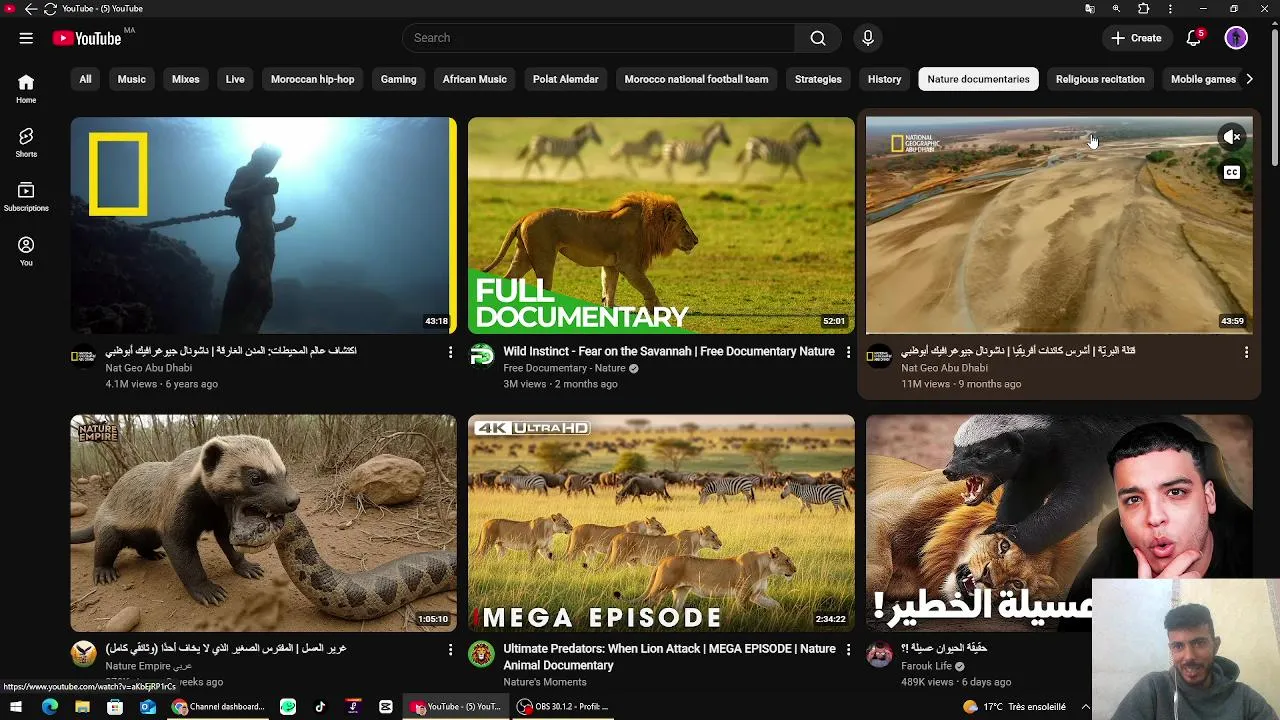The image size is (1280, 720).
Task: Select the Polat Alemdar chip
Action: point(566,79)
